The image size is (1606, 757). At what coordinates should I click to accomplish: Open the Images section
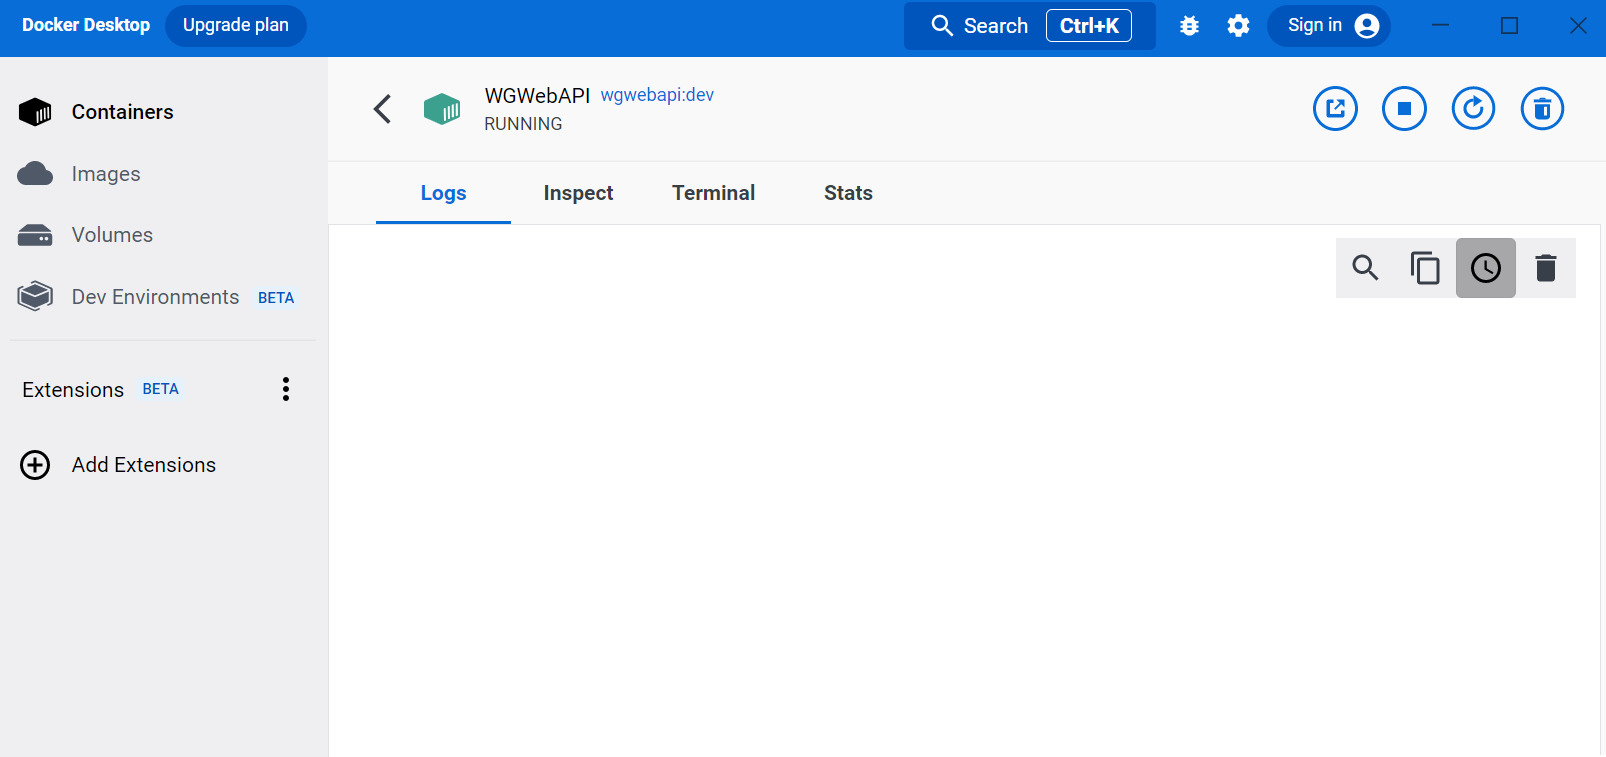click(x=106, y=174)
